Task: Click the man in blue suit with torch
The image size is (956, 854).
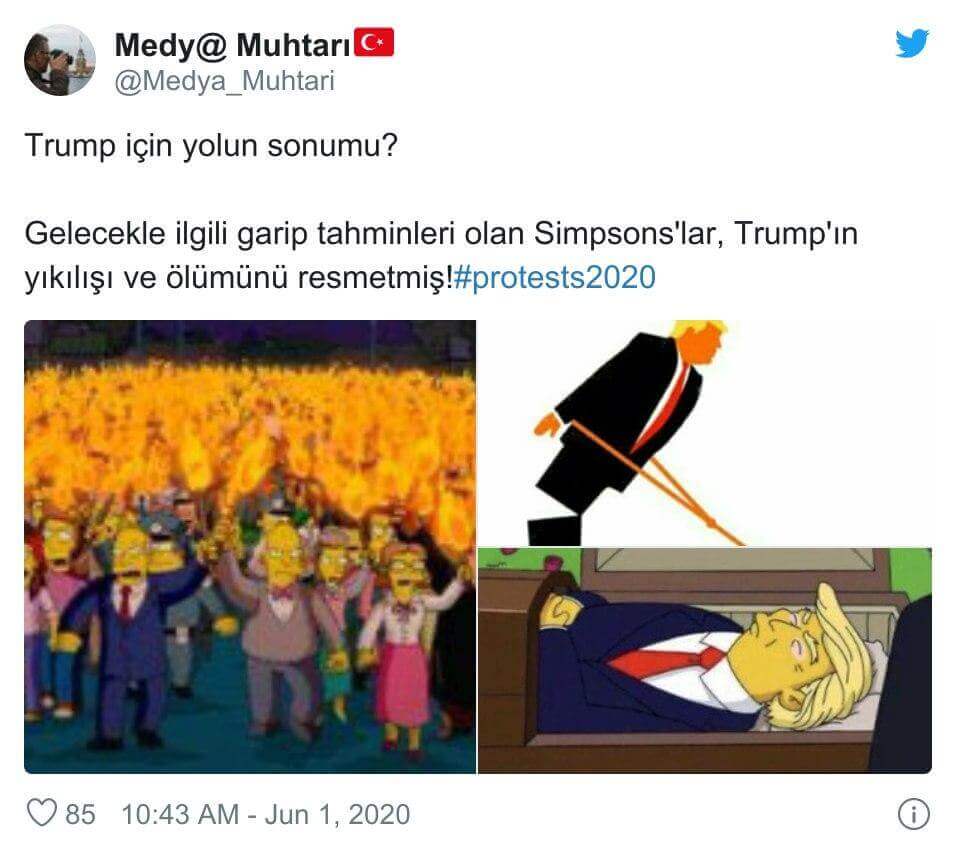Action: pyautogui.click(x=128, y=634)
